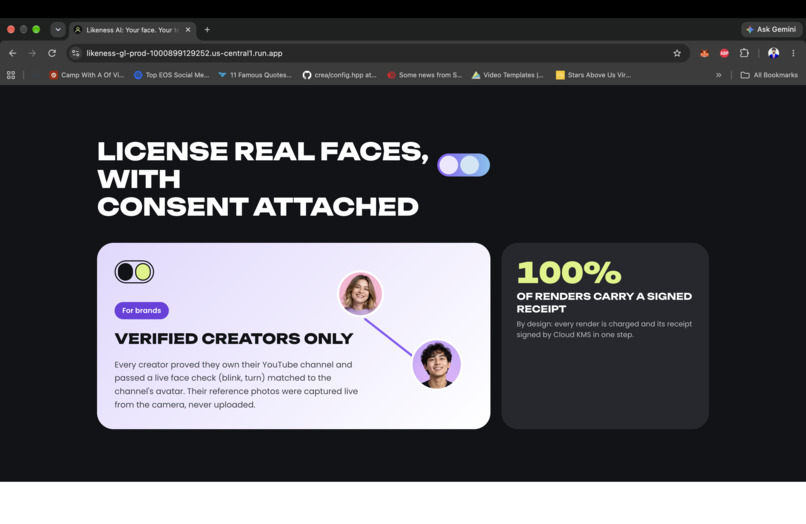This screenshot has height=524, width=806.
Task: Open Camp With A Of Vi... bookmark
Action: (x=86, y=75)
